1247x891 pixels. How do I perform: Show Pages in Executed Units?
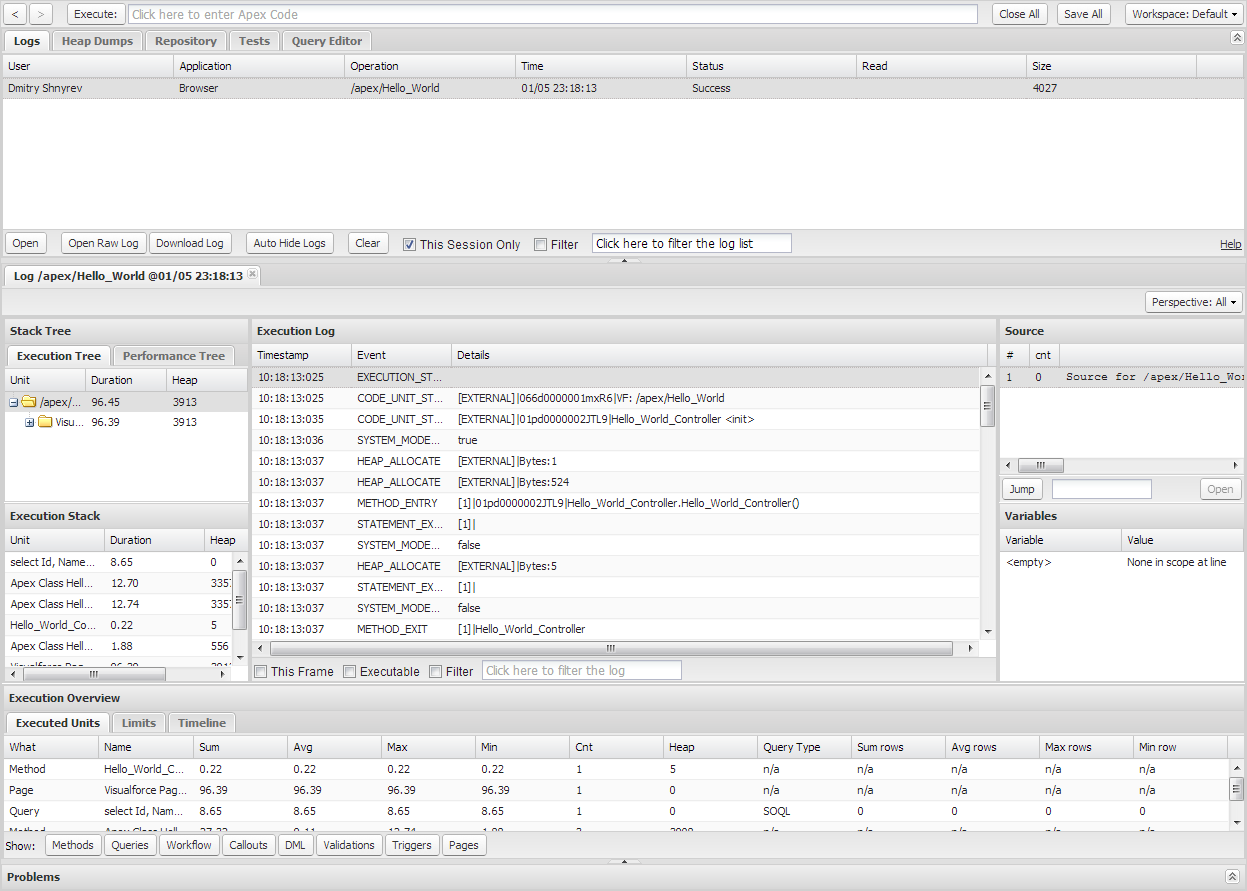pos(464,845)
